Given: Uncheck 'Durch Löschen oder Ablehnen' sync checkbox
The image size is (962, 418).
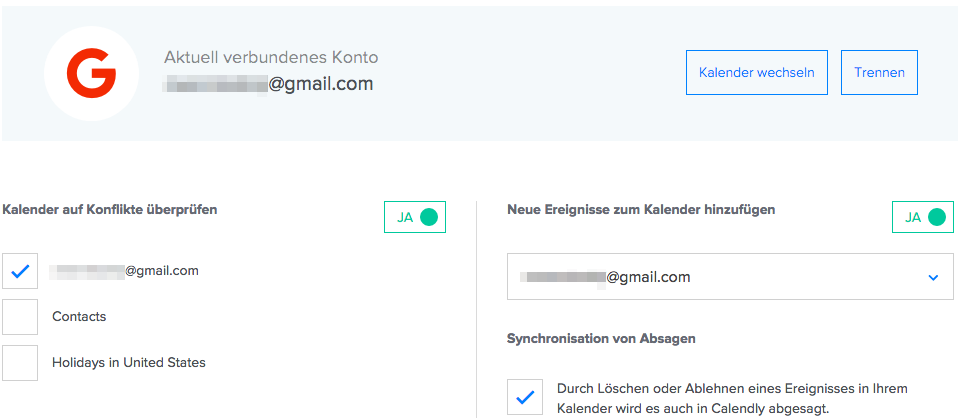Looking at the screenshot, I should point(525,397).
